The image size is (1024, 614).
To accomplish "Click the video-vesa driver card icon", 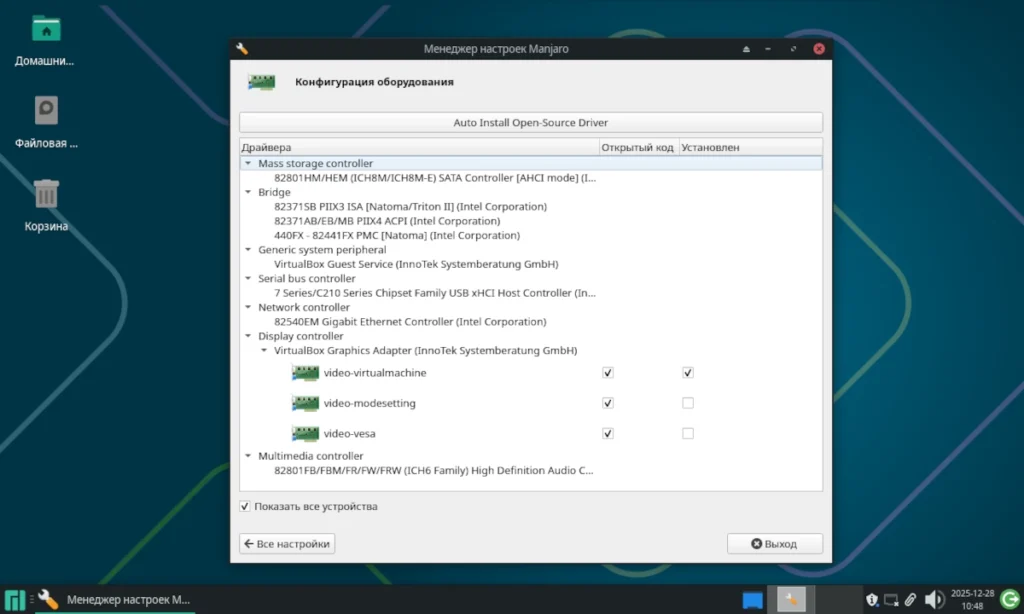I will (305, 433).
